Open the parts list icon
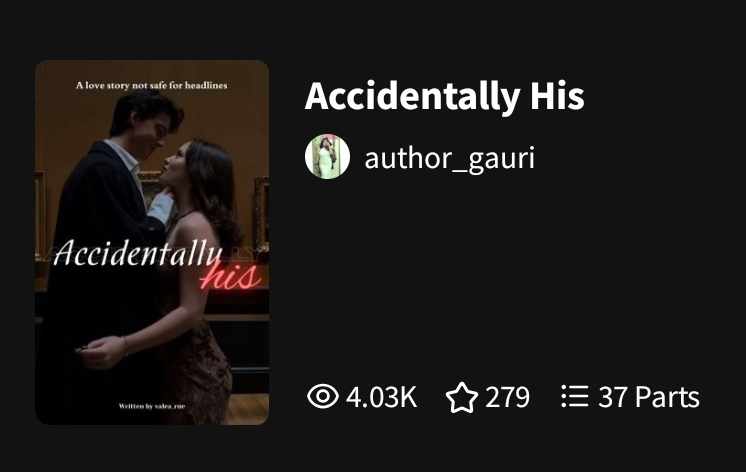The width and height of the screenshot is (746, 472). [575, 396]
